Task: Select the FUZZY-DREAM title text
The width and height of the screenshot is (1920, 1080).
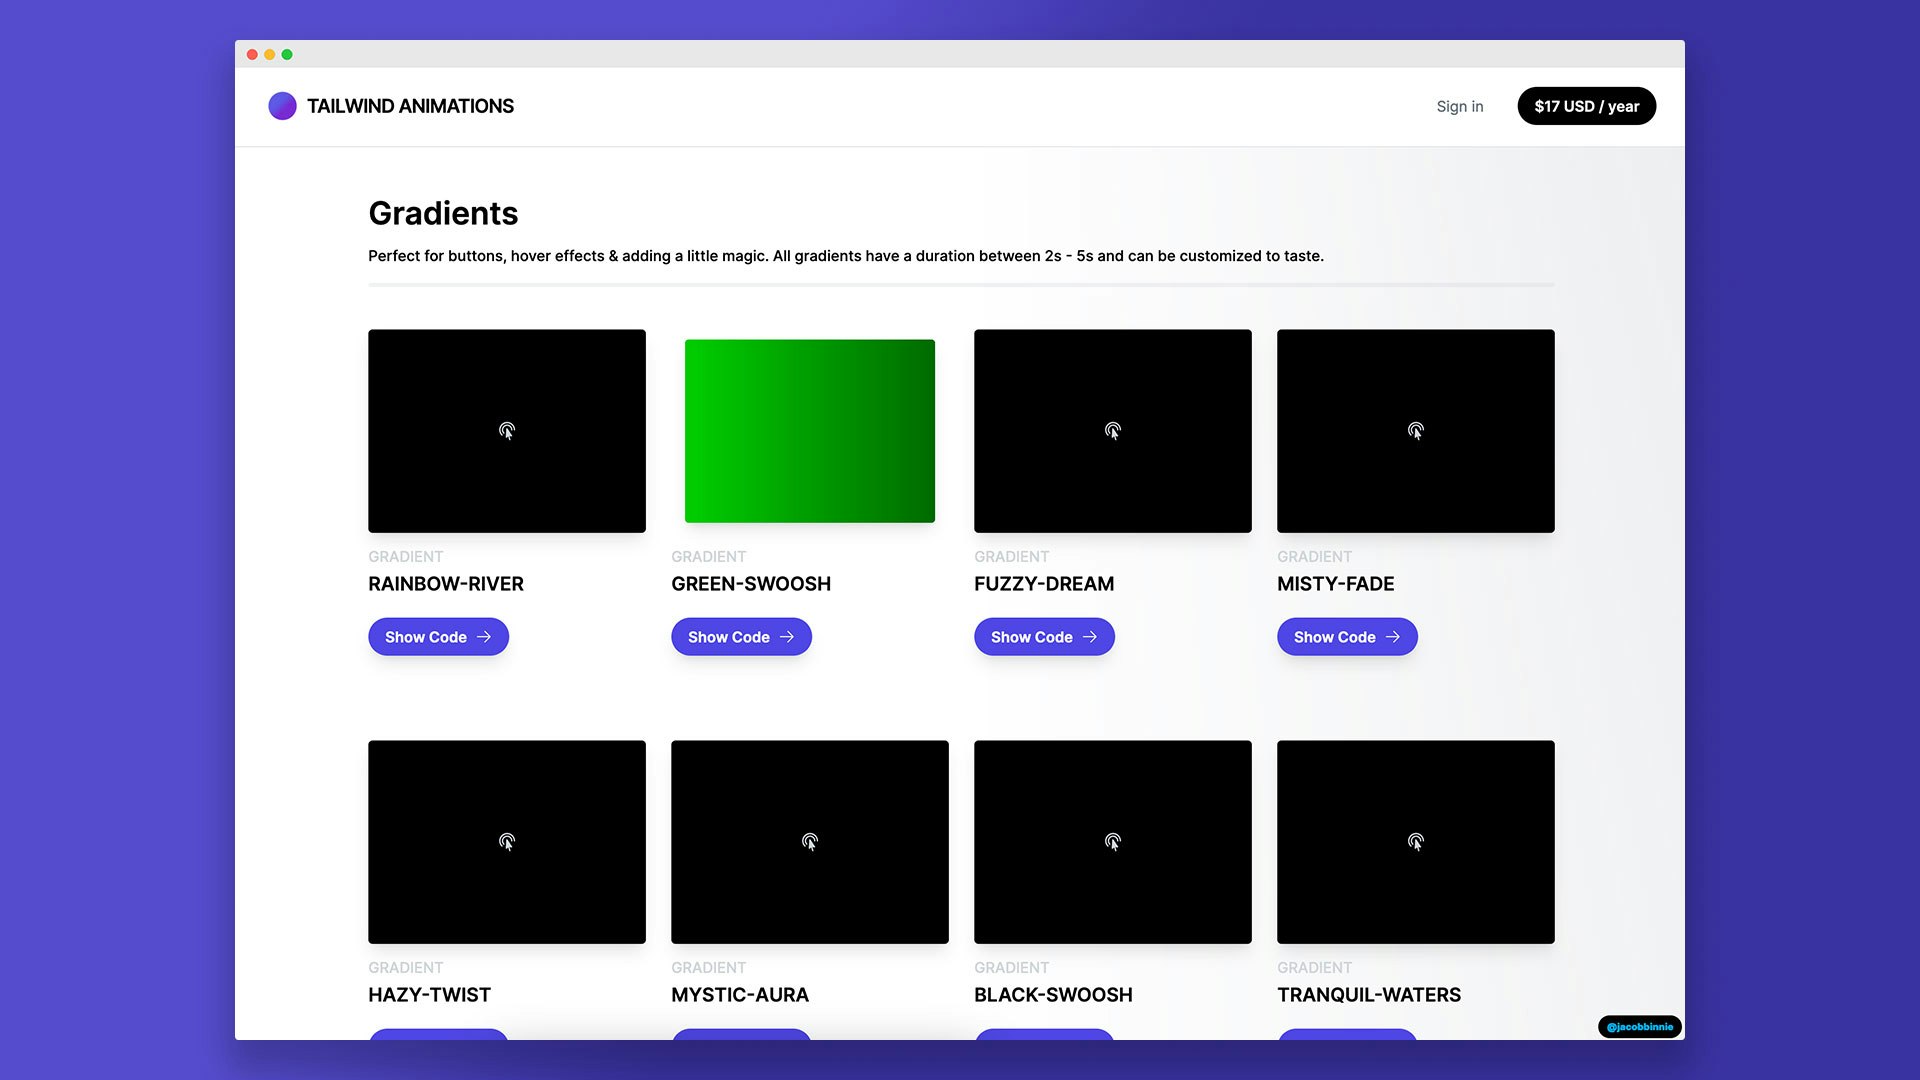Action: [1044, 584]
